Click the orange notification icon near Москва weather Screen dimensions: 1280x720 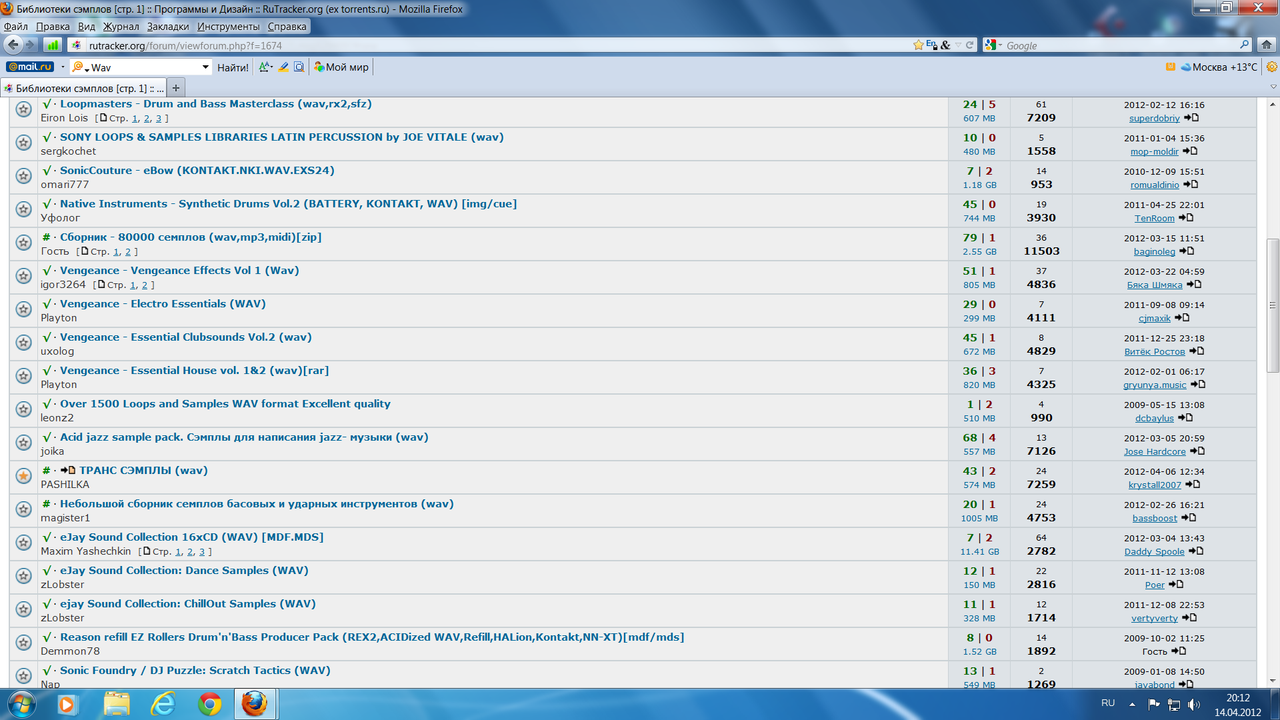[x=1170, y=67]
